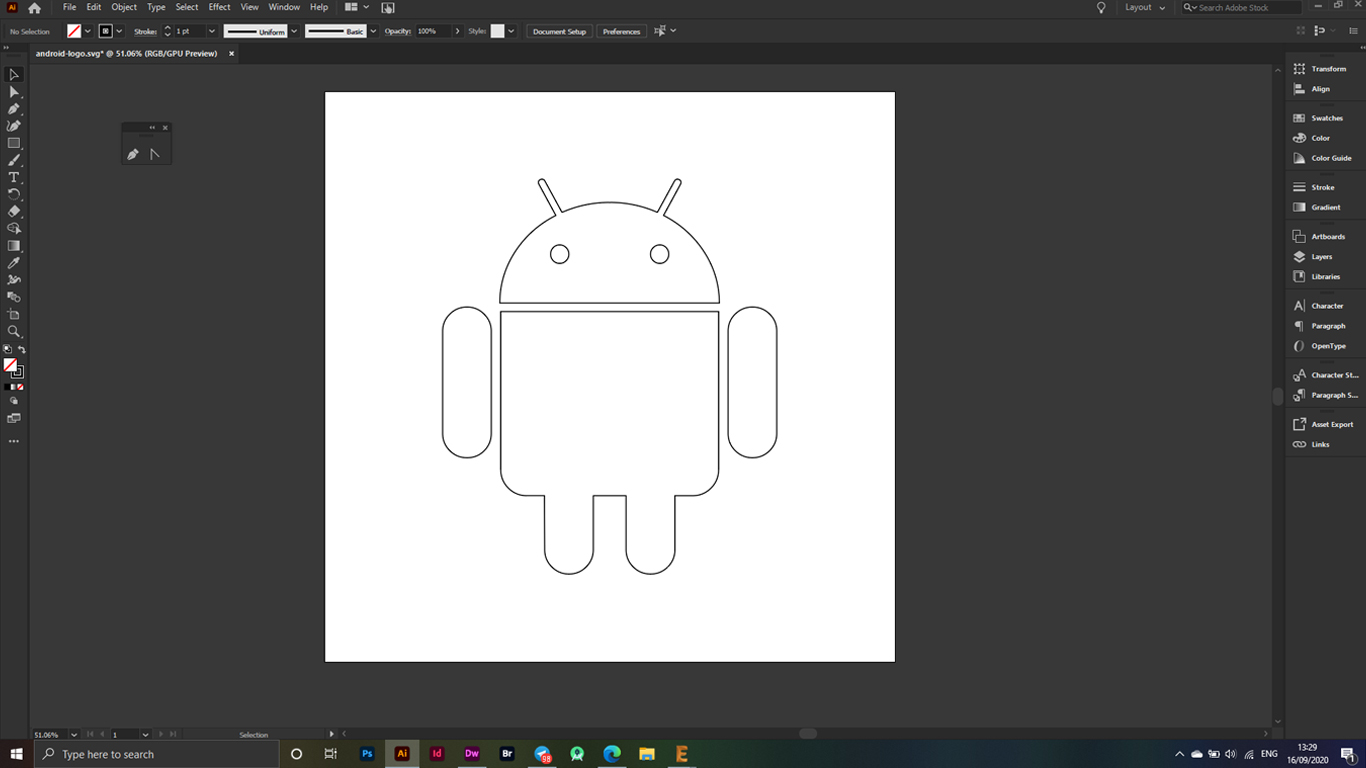Click the default fill and stroke icon
Viewport: 1366px width, 768px height.
point(7,349)
